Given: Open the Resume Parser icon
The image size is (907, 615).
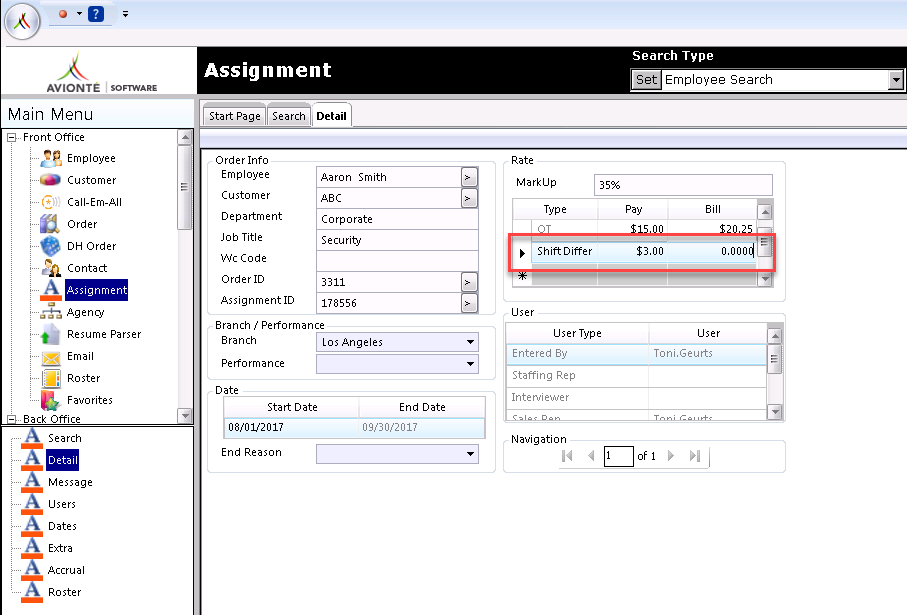Looking at the screenshot, I should pyautogui.click(x=50, y=334).
